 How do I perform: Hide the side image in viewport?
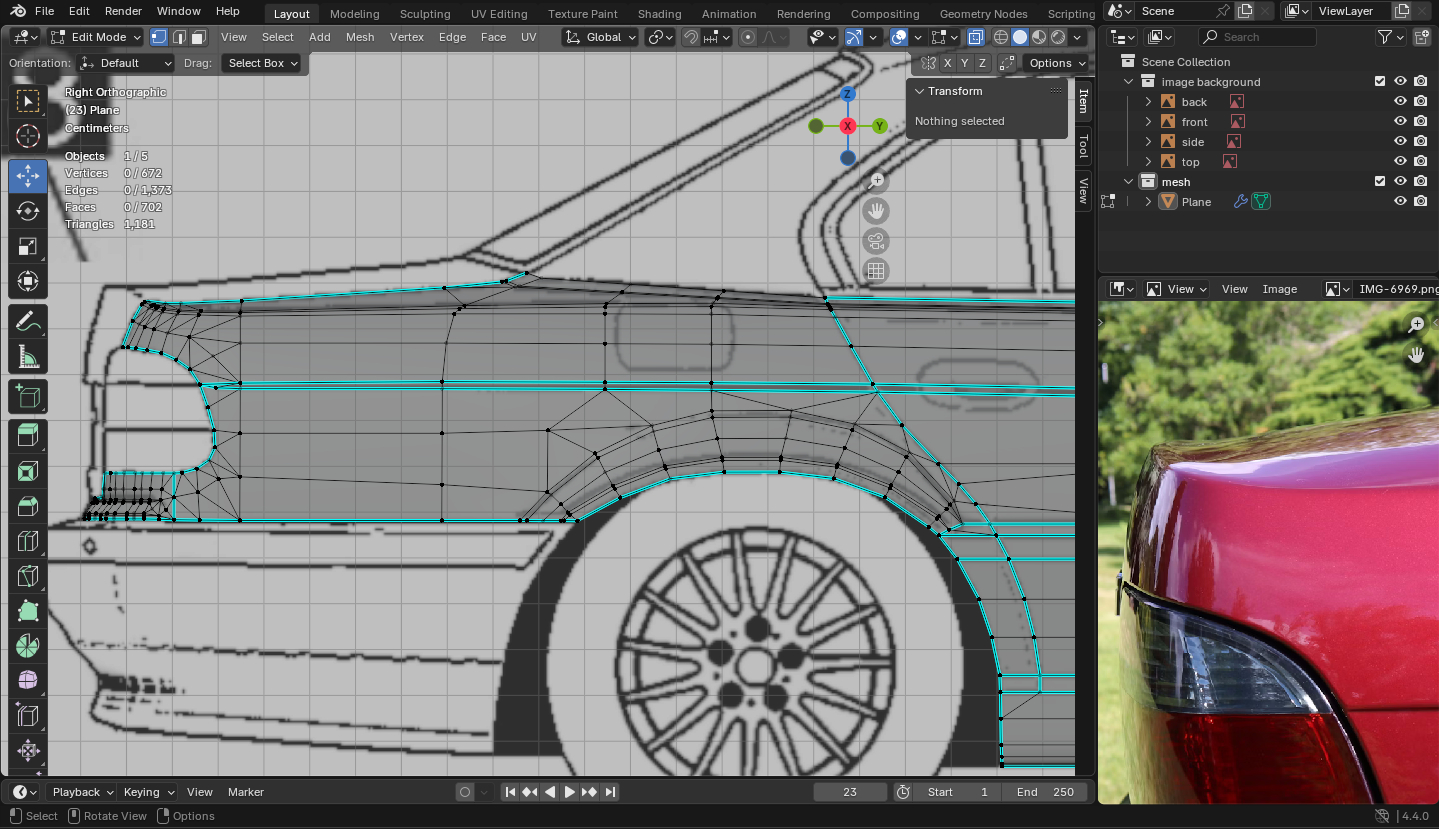coord(1400,142)
